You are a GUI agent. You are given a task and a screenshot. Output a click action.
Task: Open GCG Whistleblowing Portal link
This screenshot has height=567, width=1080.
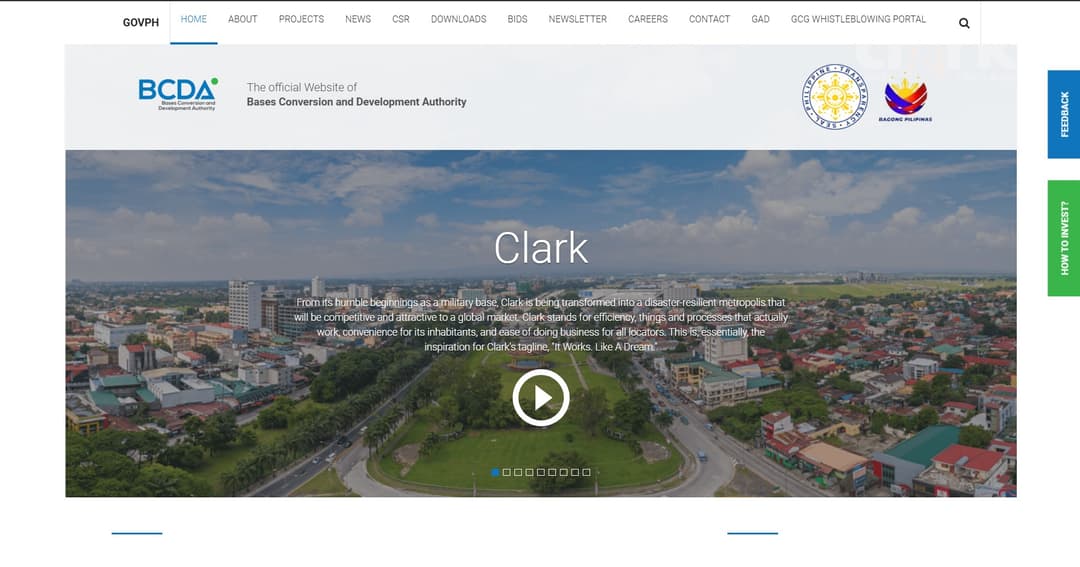pos(858,19)
